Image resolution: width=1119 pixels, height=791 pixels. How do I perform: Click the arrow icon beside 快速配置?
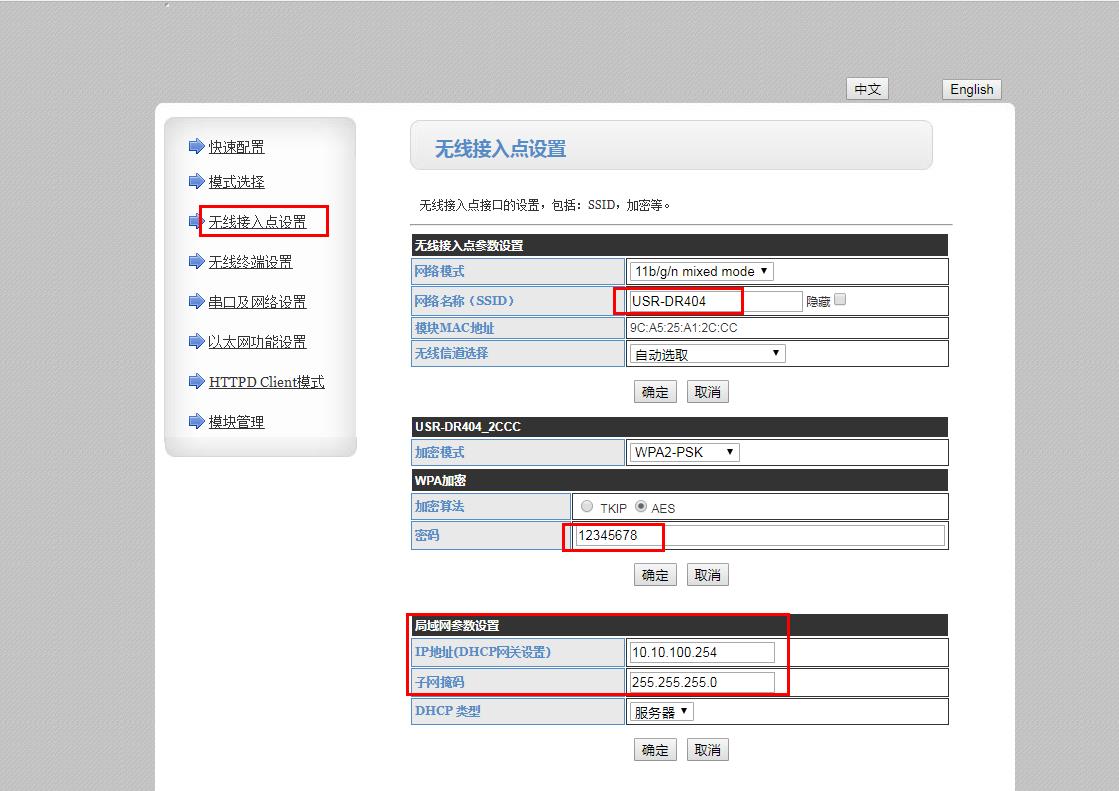tap(196, 147)
